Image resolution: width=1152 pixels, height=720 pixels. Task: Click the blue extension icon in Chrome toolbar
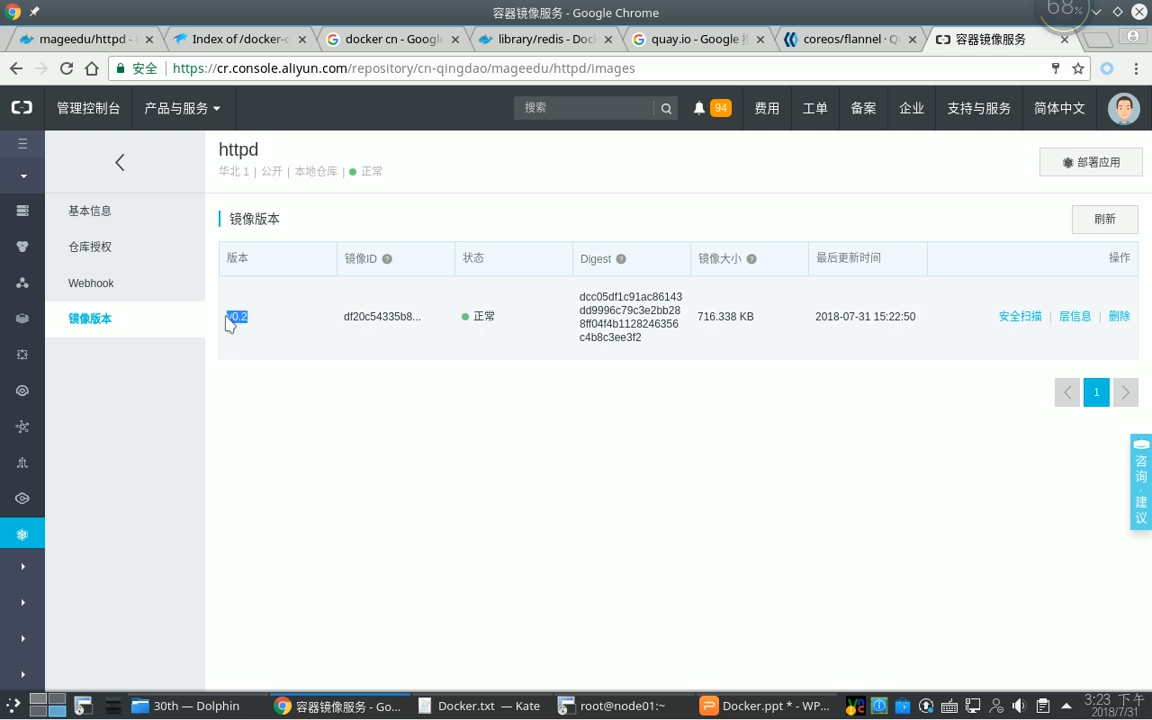click(x=1106, y=68)
